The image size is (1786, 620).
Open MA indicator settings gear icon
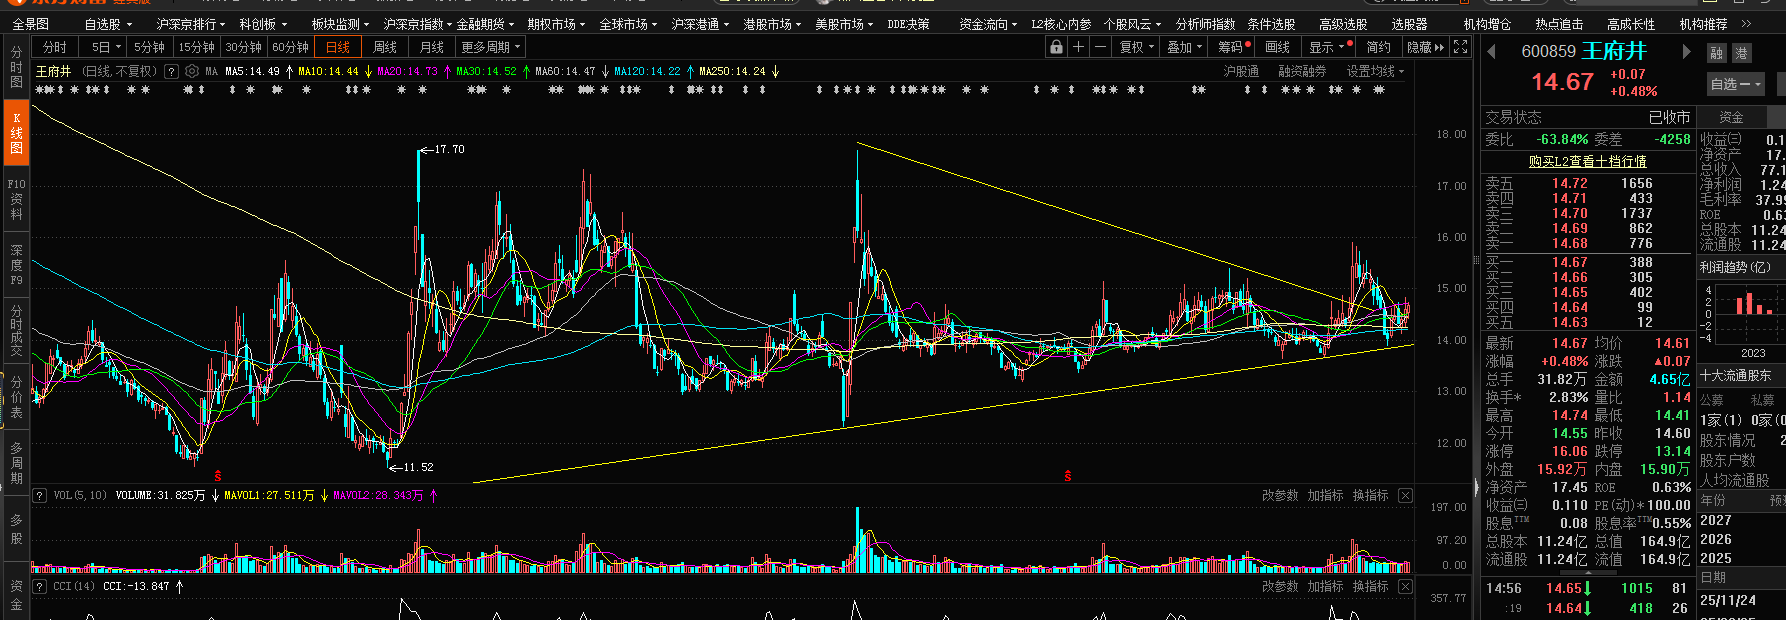191,71
